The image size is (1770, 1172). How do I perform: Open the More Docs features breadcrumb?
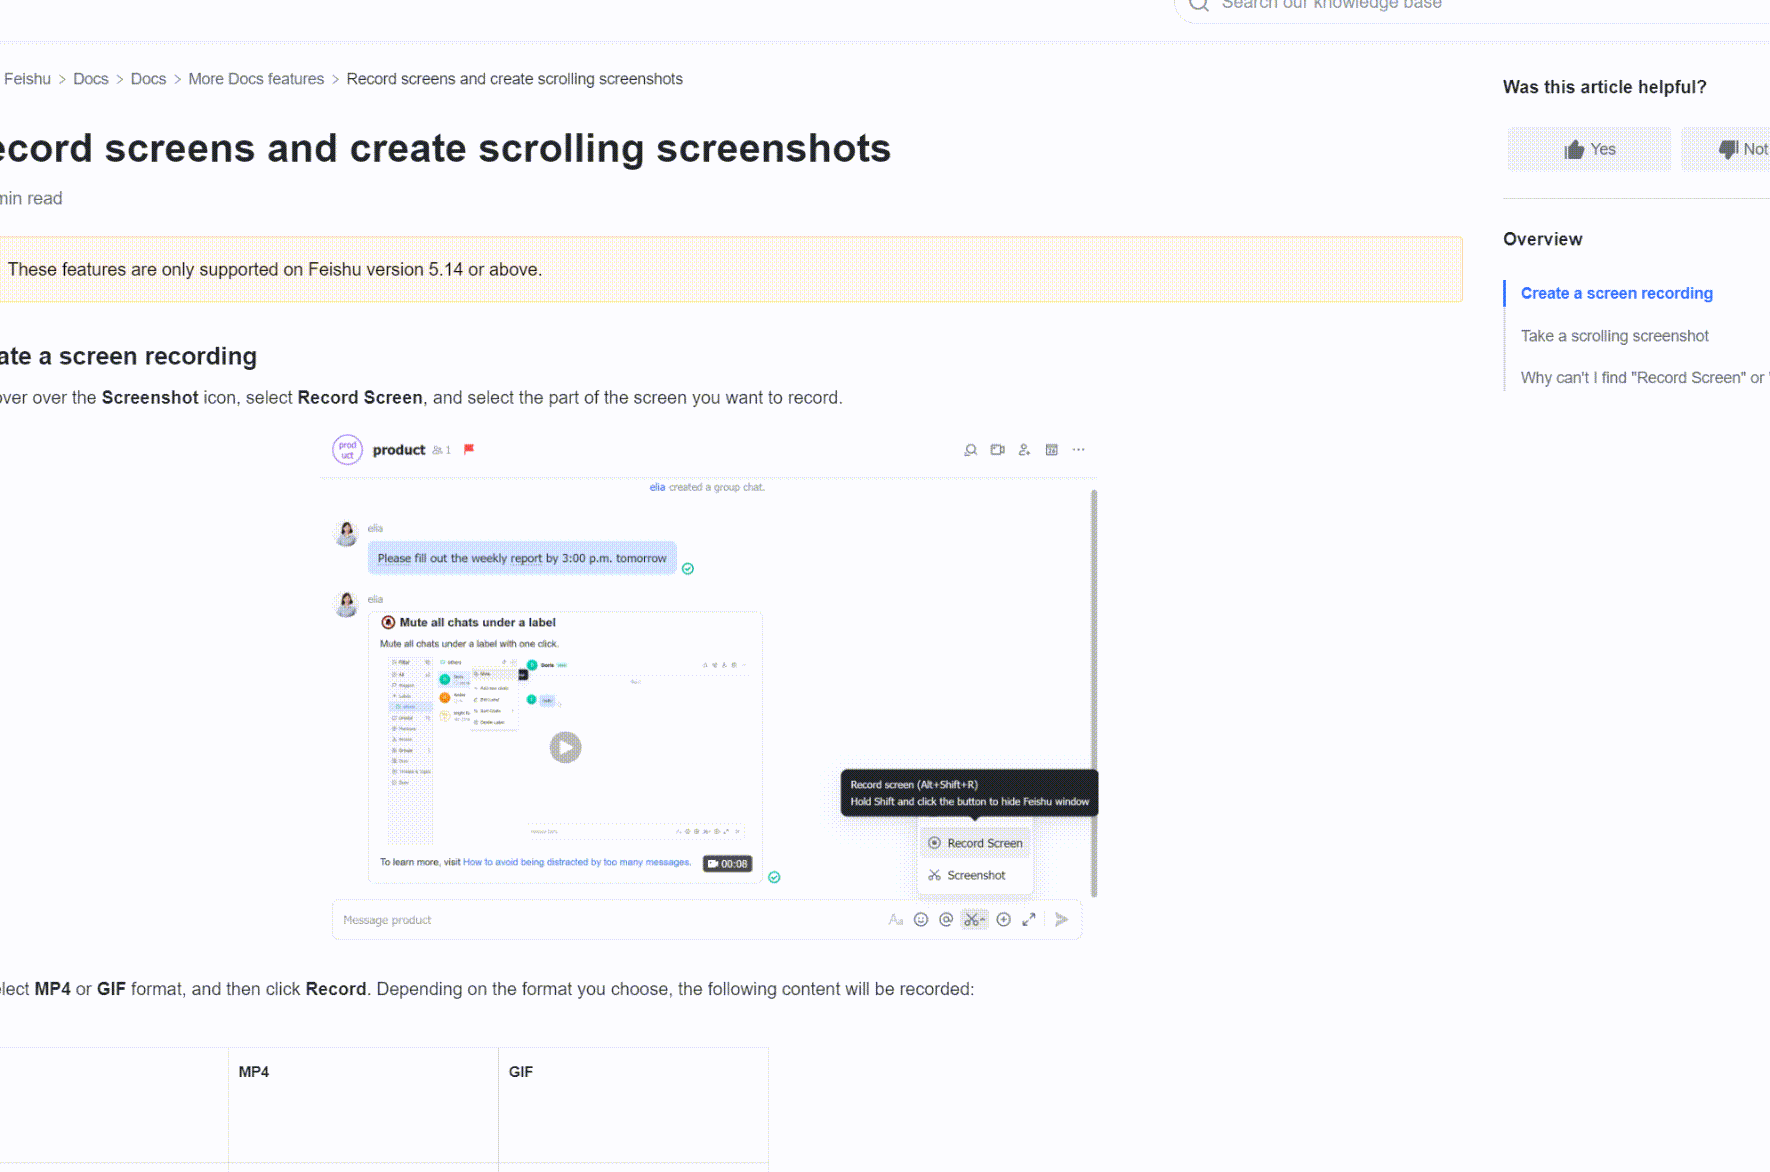pos(256,78)
